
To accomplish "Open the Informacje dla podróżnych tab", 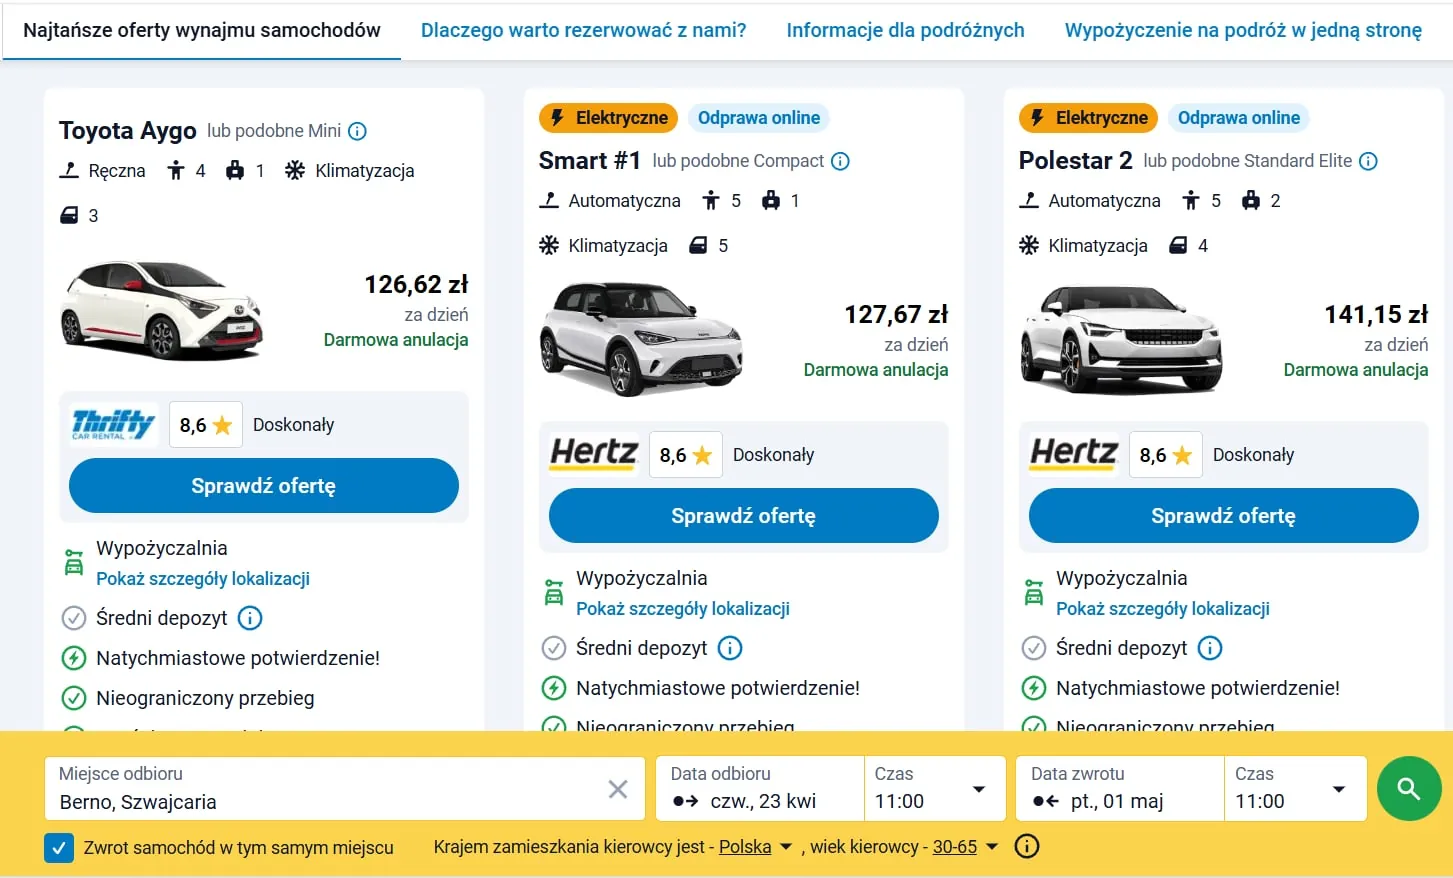I will click(904, 29).
